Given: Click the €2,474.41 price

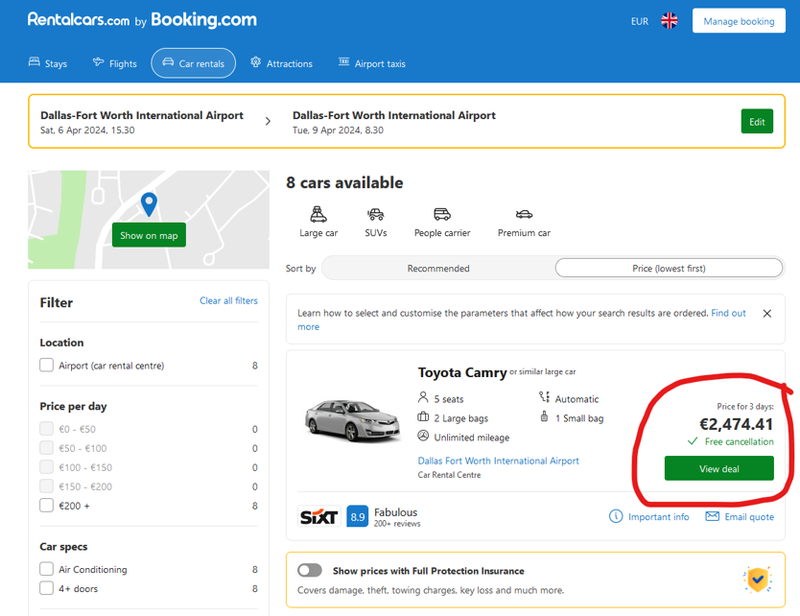Looking at the screenshot, I should (736, 424).
